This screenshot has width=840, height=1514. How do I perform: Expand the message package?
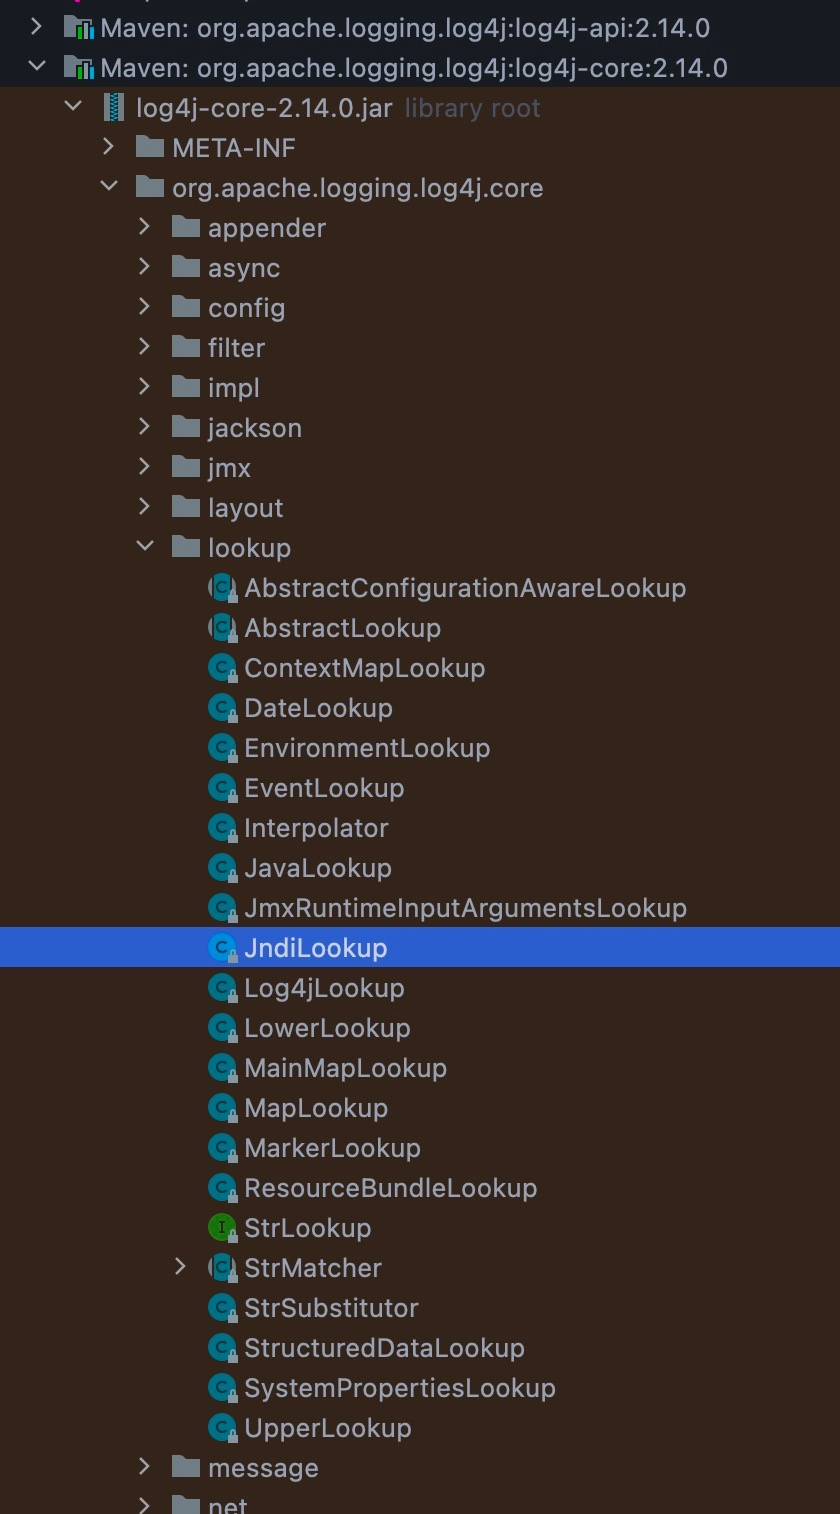[145, 1467]
